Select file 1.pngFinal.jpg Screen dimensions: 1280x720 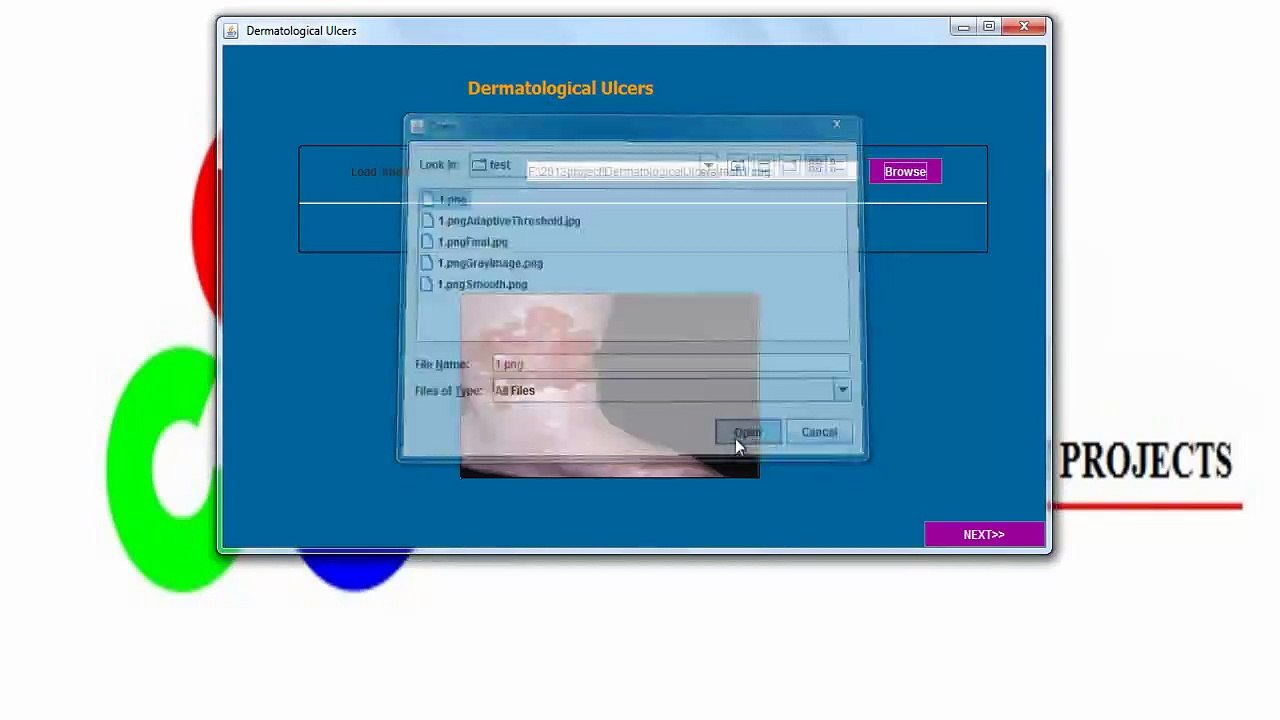(x=465, y=242)
